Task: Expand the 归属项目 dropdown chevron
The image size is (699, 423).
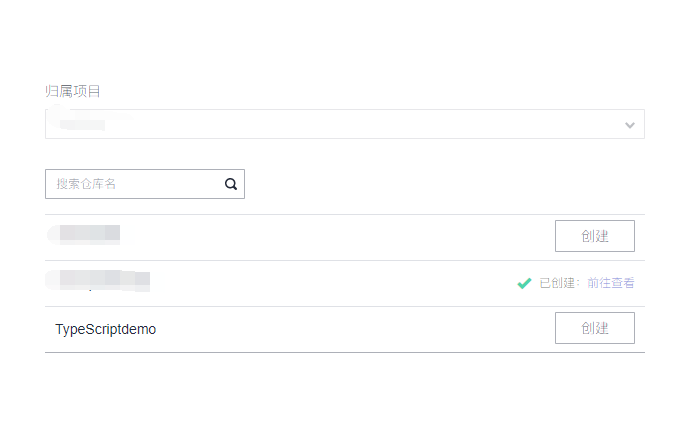Action: [629, 125]
